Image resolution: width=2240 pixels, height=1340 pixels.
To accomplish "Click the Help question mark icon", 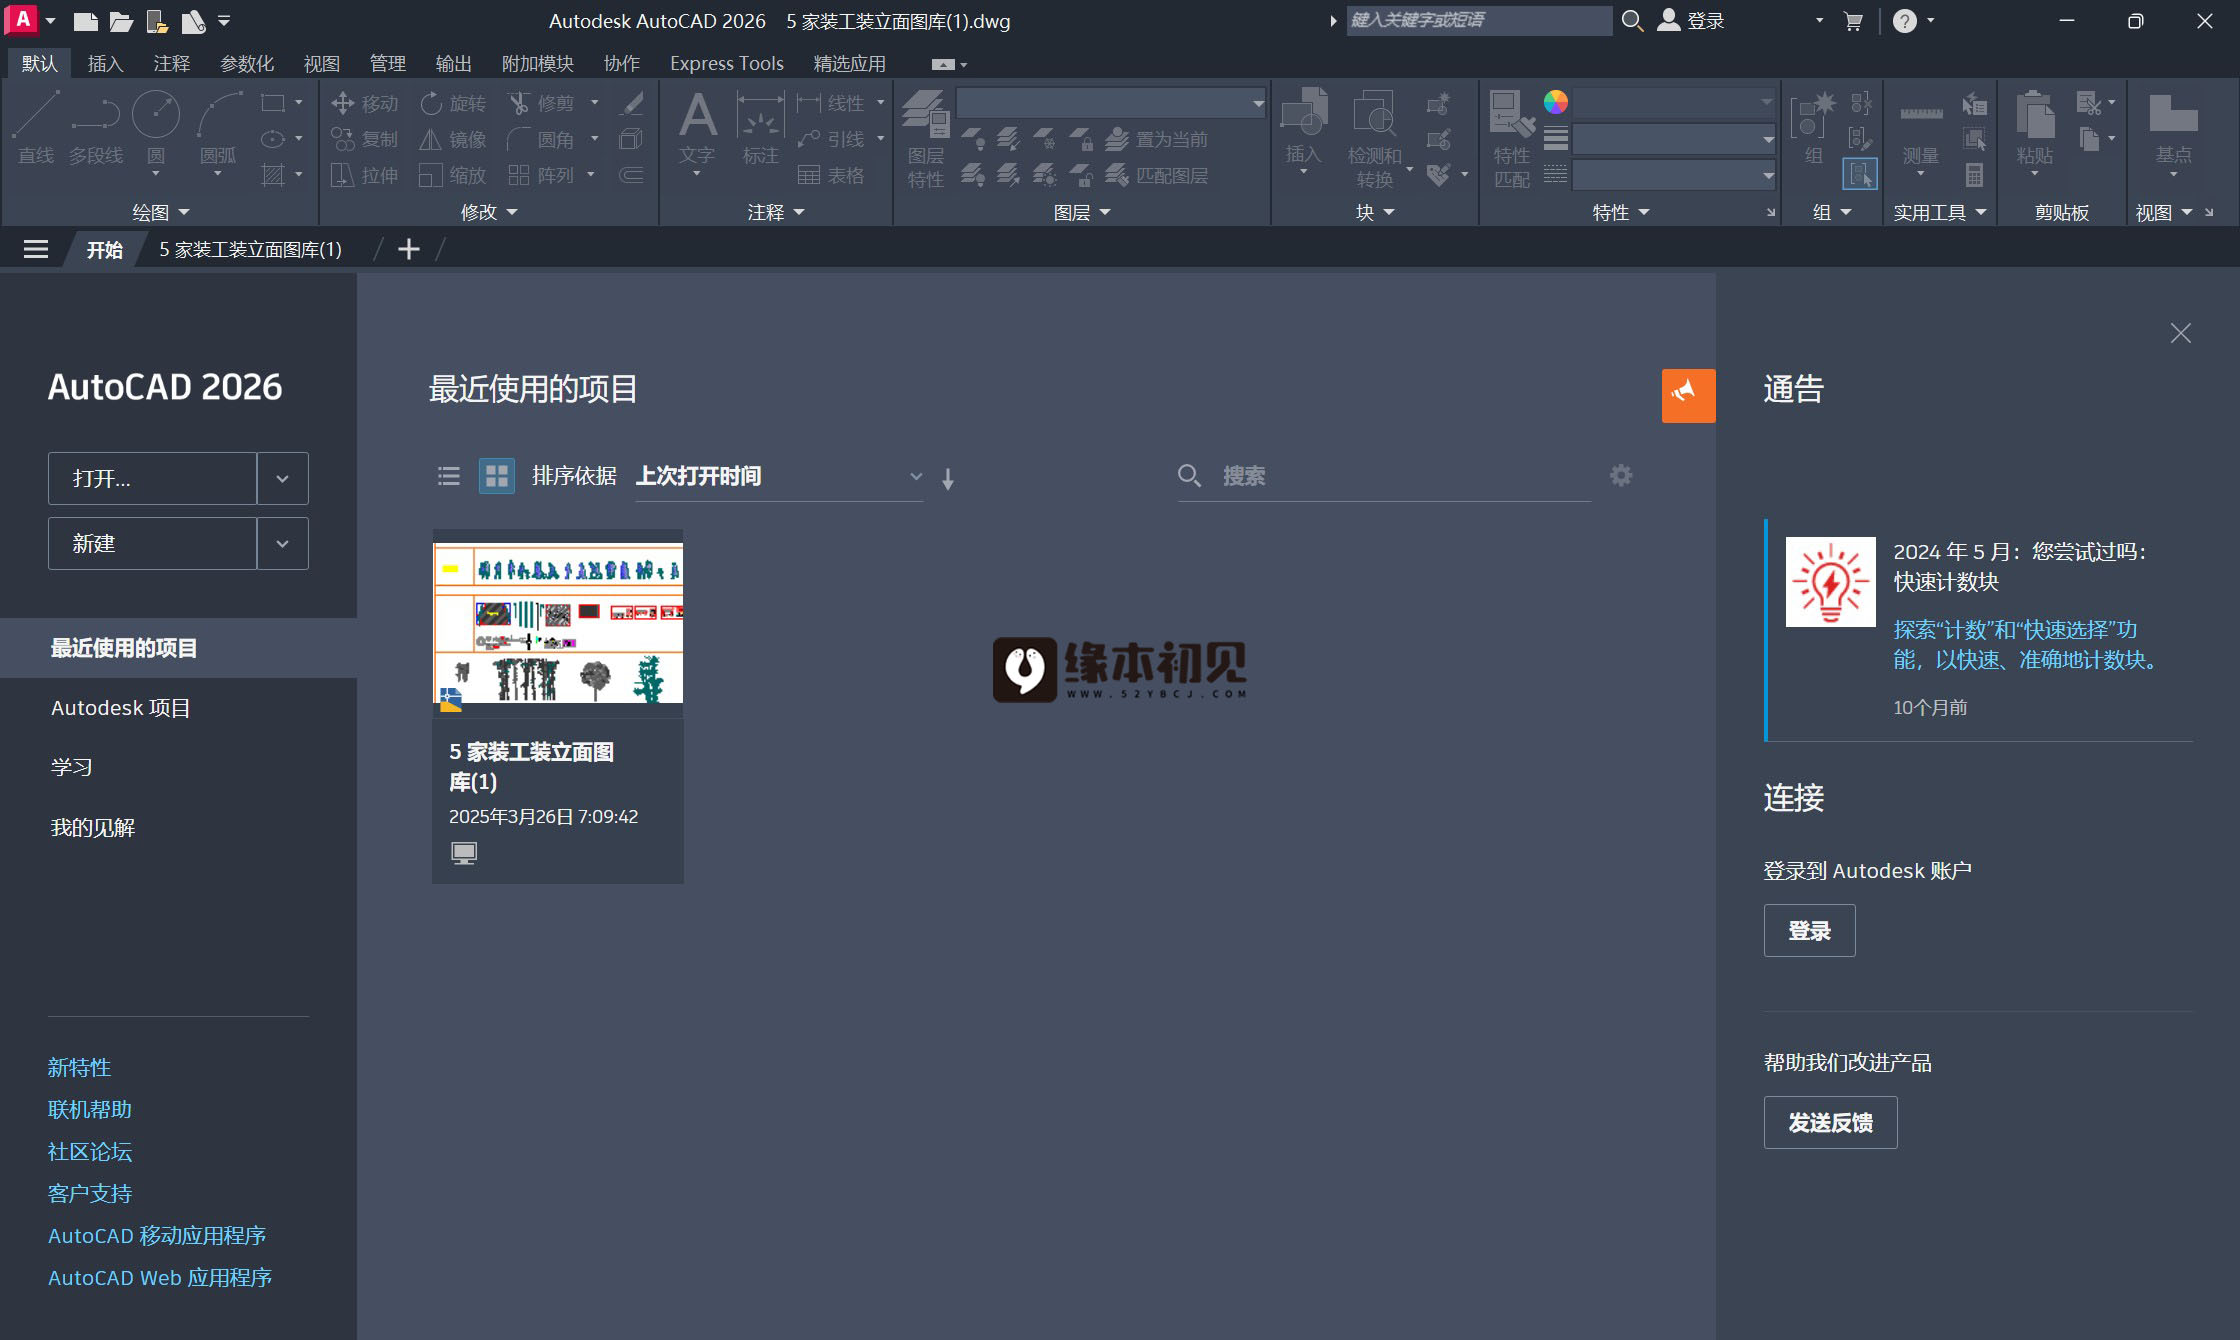I will (x=1905, y=21).
